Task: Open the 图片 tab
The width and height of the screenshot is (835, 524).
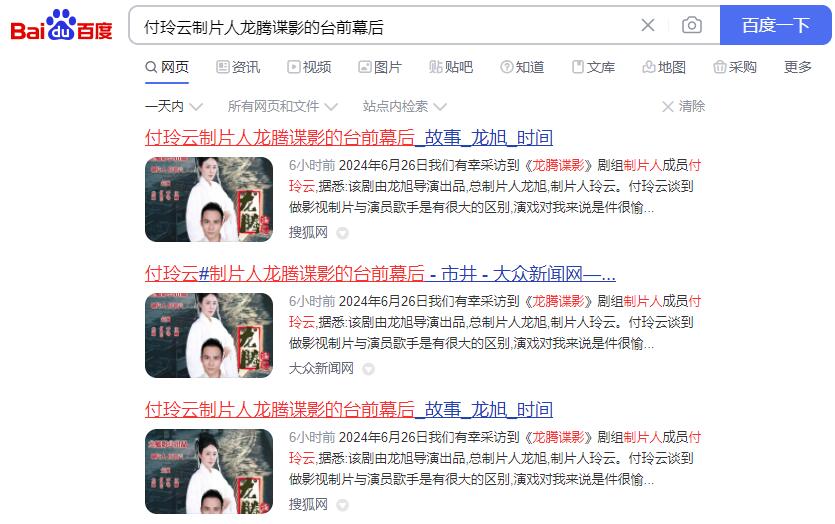Action: (x=380, y=67)
